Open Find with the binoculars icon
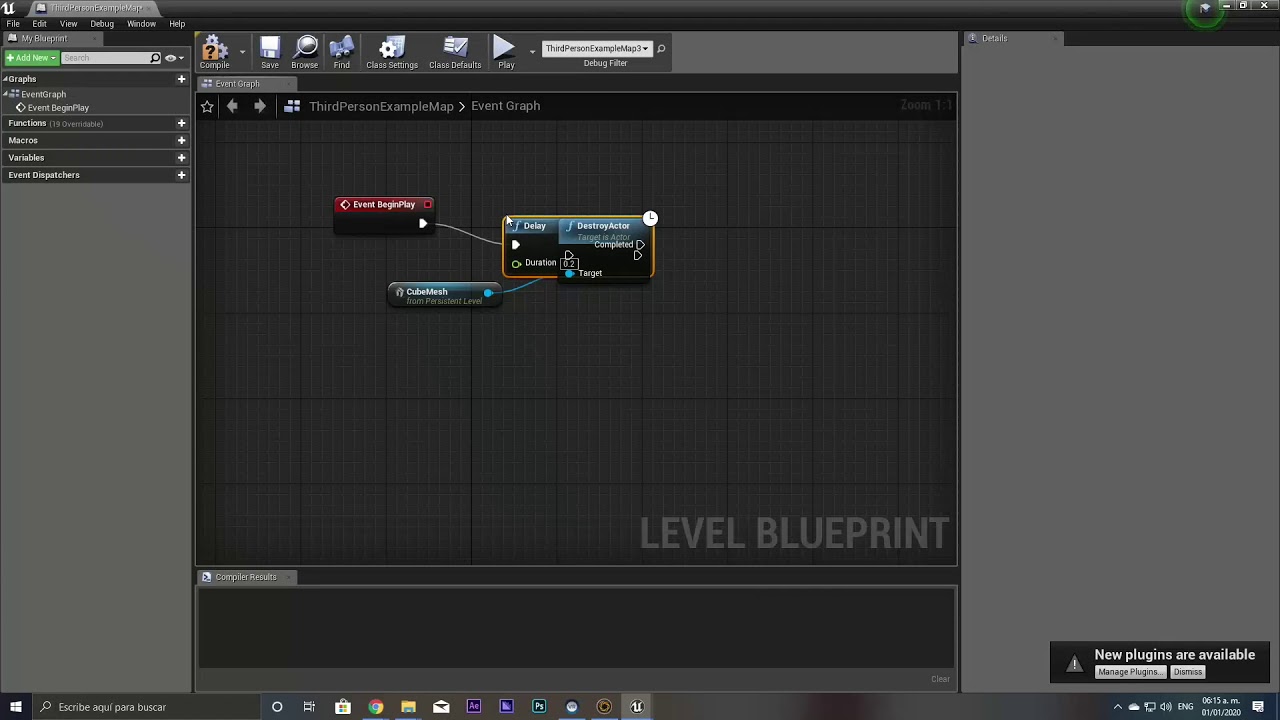1280x720 pixels. coord(341,53)
